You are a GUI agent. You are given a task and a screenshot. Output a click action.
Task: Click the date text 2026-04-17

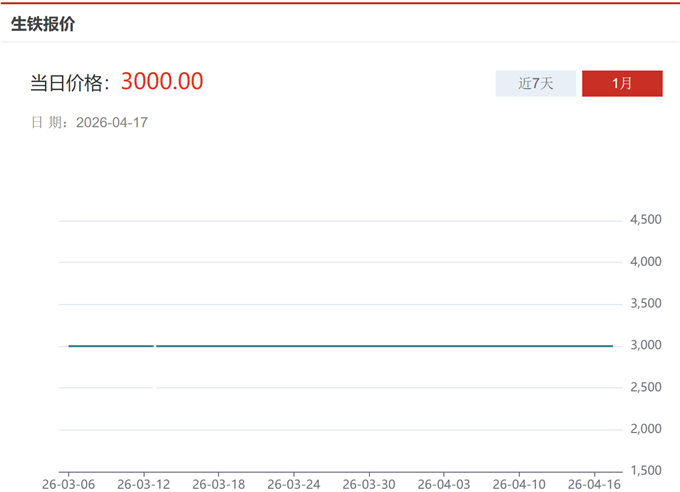[x=112, y=123]
